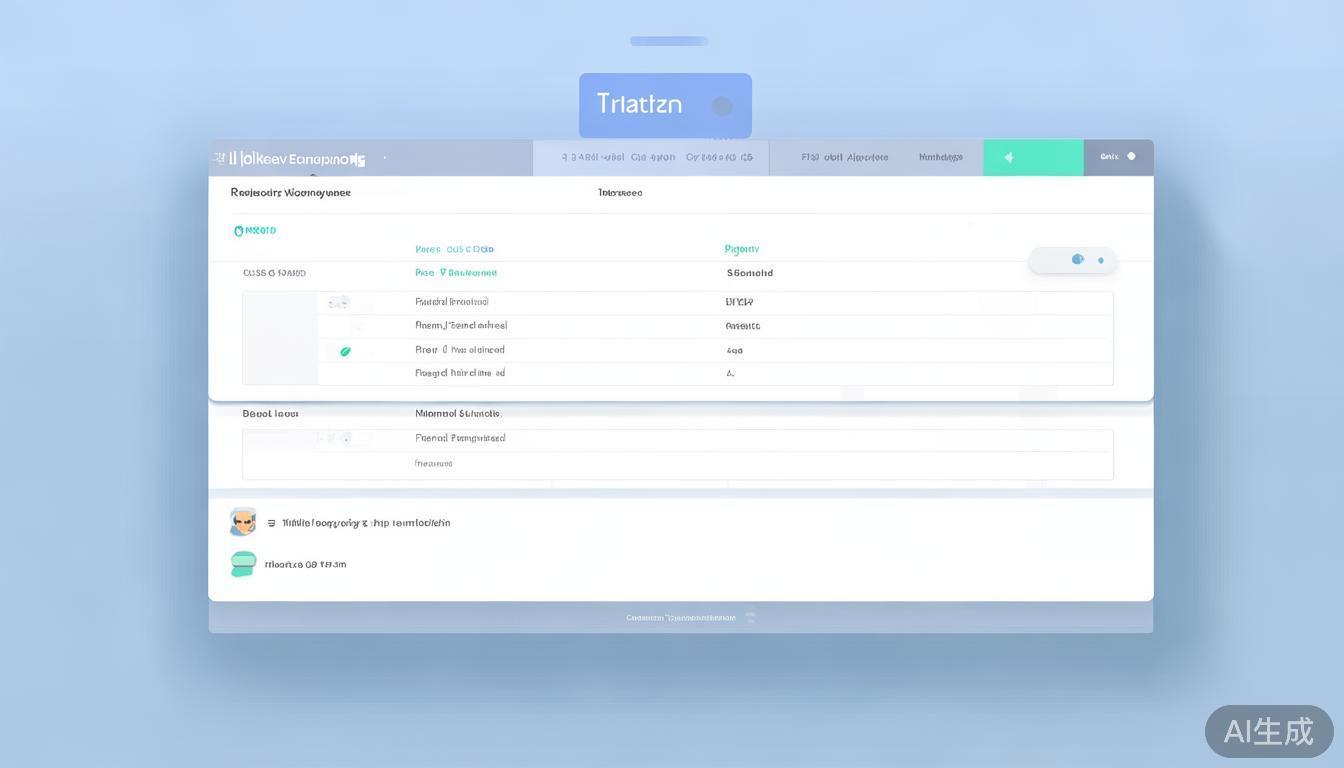Viewport: 1344px width, 768px height.
Task: Toggle the floating pill switch on the right
Action: click(x=1073, y=260)
